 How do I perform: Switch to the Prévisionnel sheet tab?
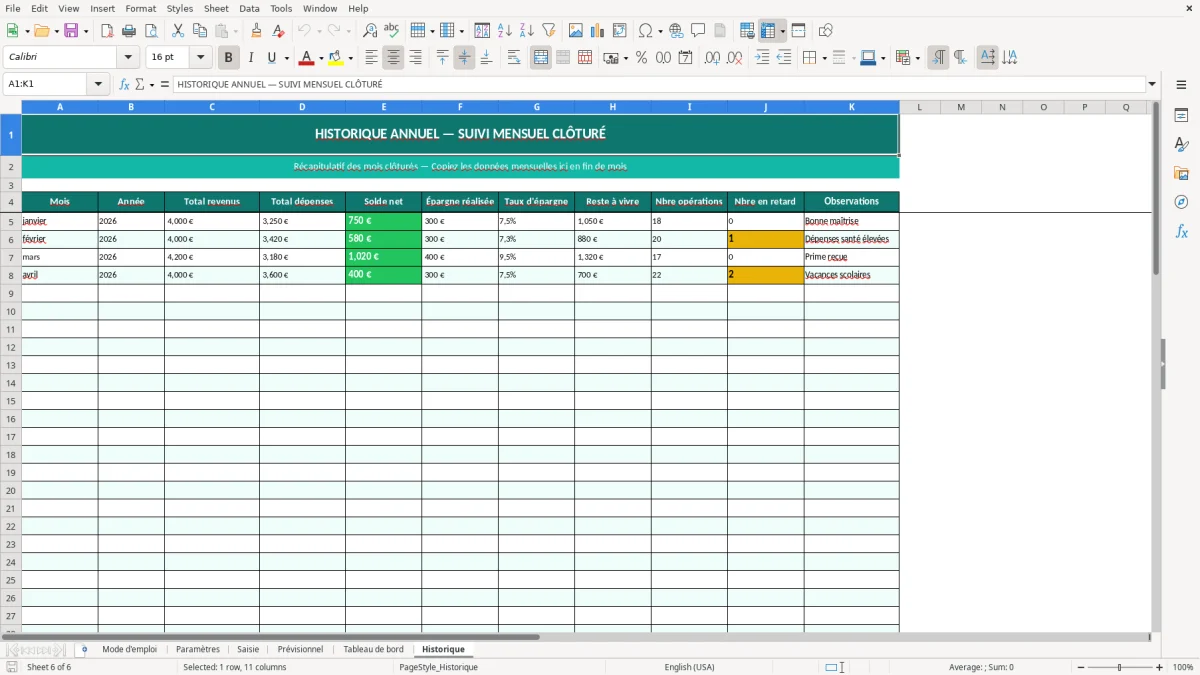point(300,649)
